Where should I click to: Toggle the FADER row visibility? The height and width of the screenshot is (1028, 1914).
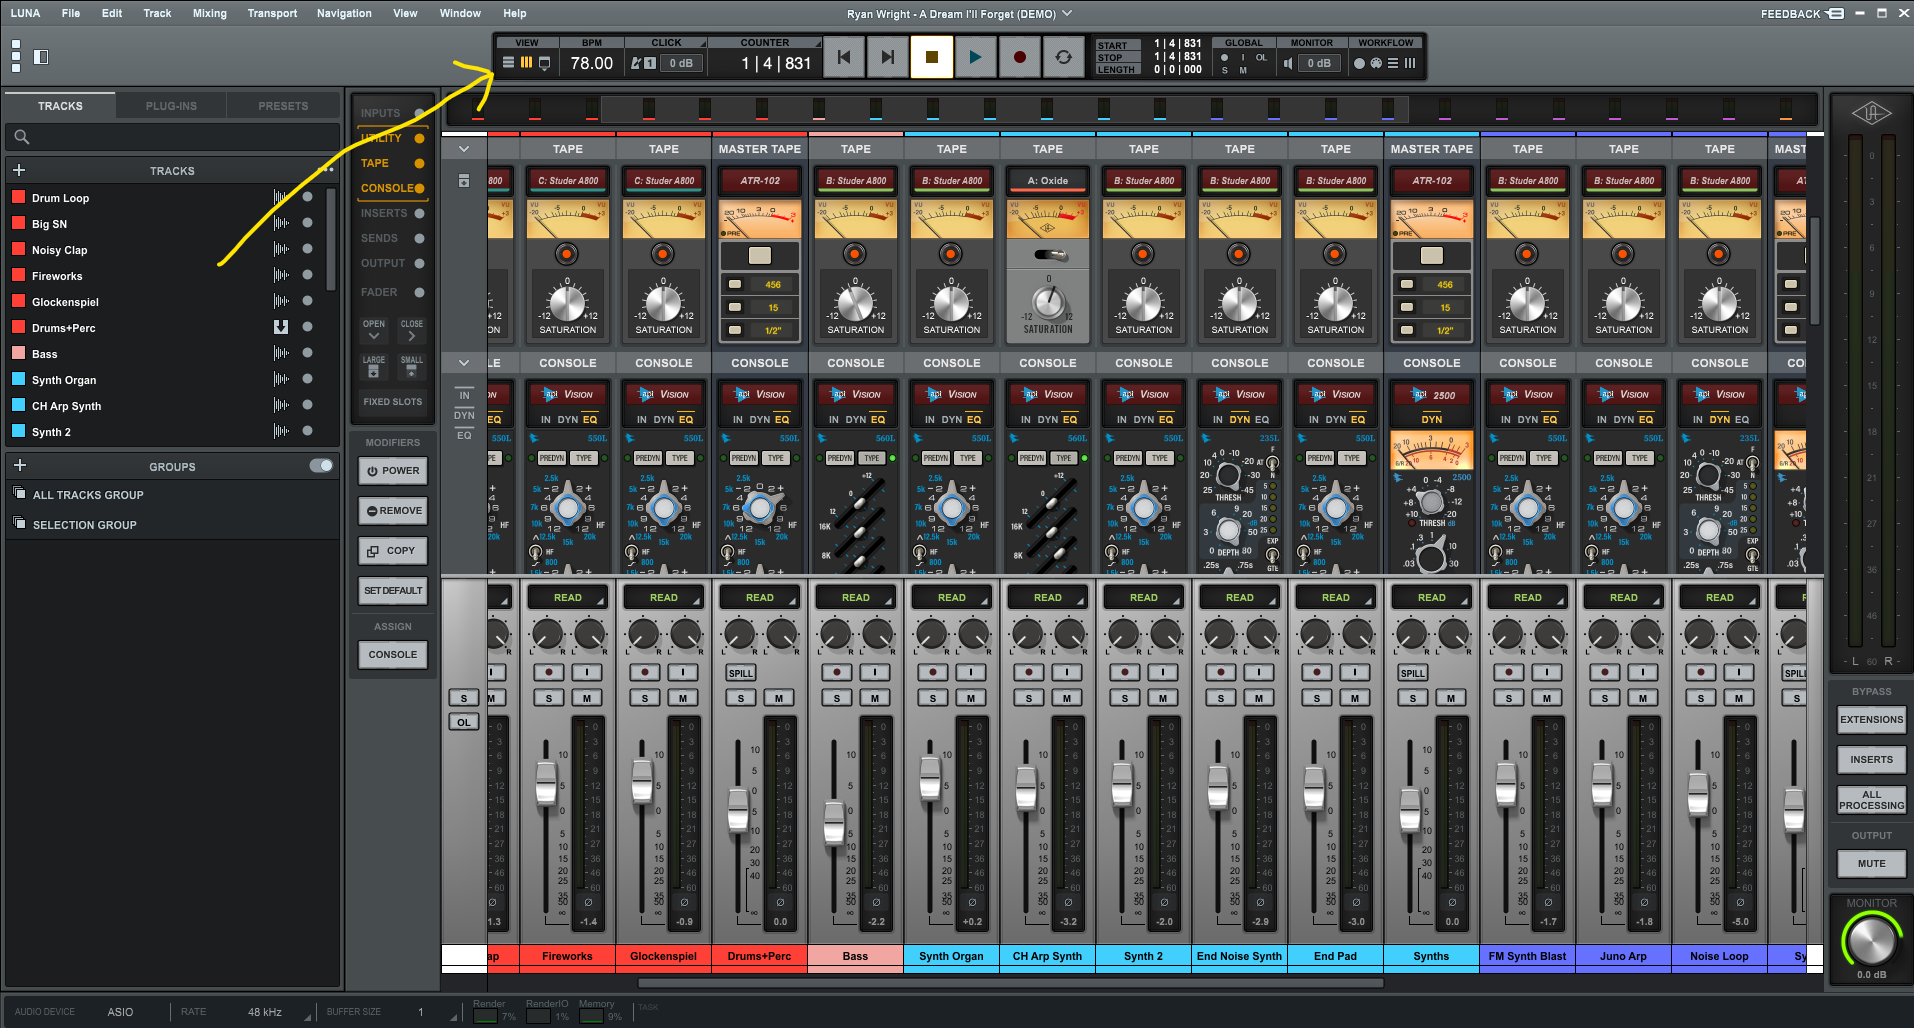point(419,292)
